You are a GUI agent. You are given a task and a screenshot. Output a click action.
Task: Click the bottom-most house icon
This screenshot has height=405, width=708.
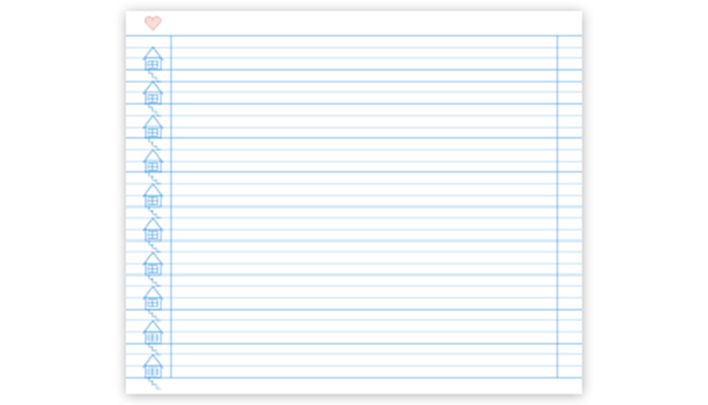pyautogui.click(x=153, y=366)
